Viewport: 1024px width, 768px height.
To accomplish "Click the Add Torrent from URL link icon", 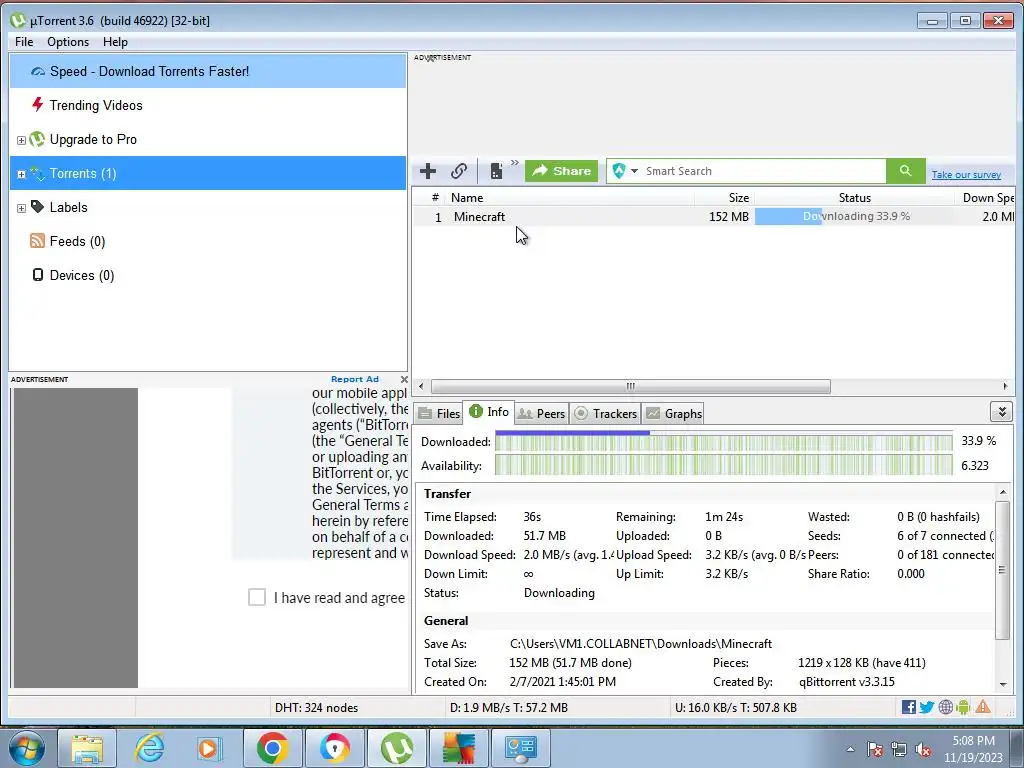I will tap(459, 171).
